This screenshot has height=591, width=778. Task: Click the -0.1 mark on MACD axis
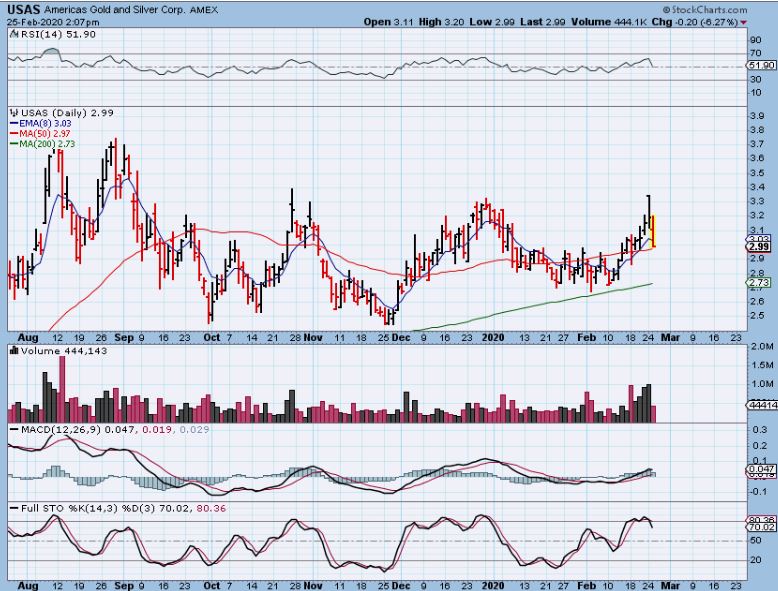pos(759,491)
